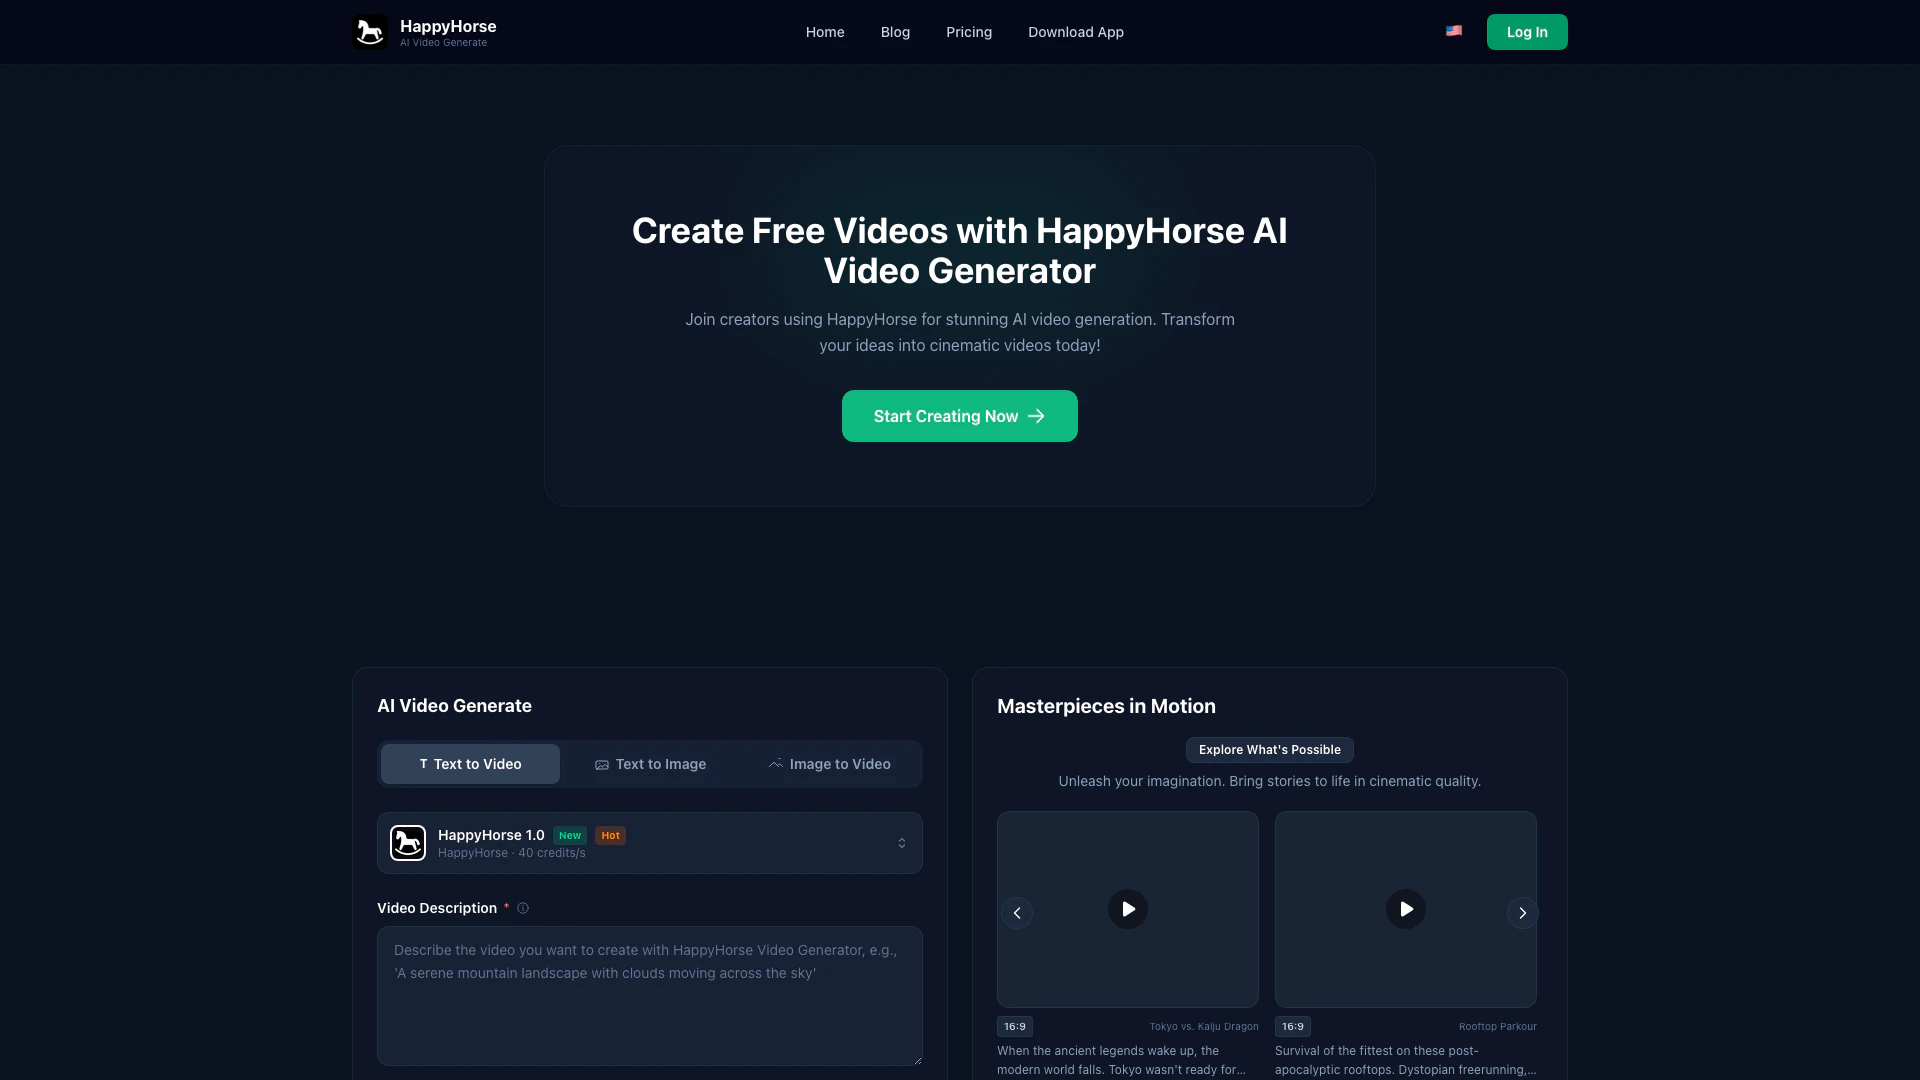Click the Start Creating Now button
This screenshot has height=1080, width=1920.
point(960,416)
